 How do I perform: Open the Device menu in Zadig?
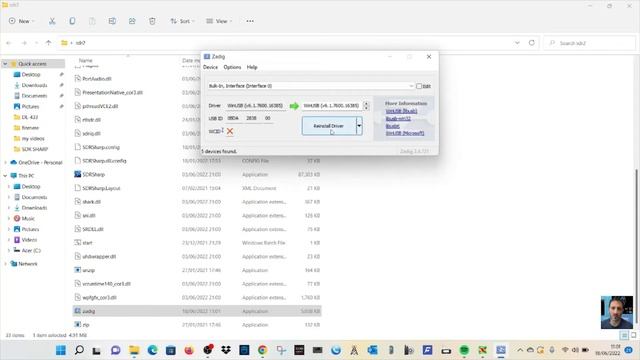click(x=211, y=67)
